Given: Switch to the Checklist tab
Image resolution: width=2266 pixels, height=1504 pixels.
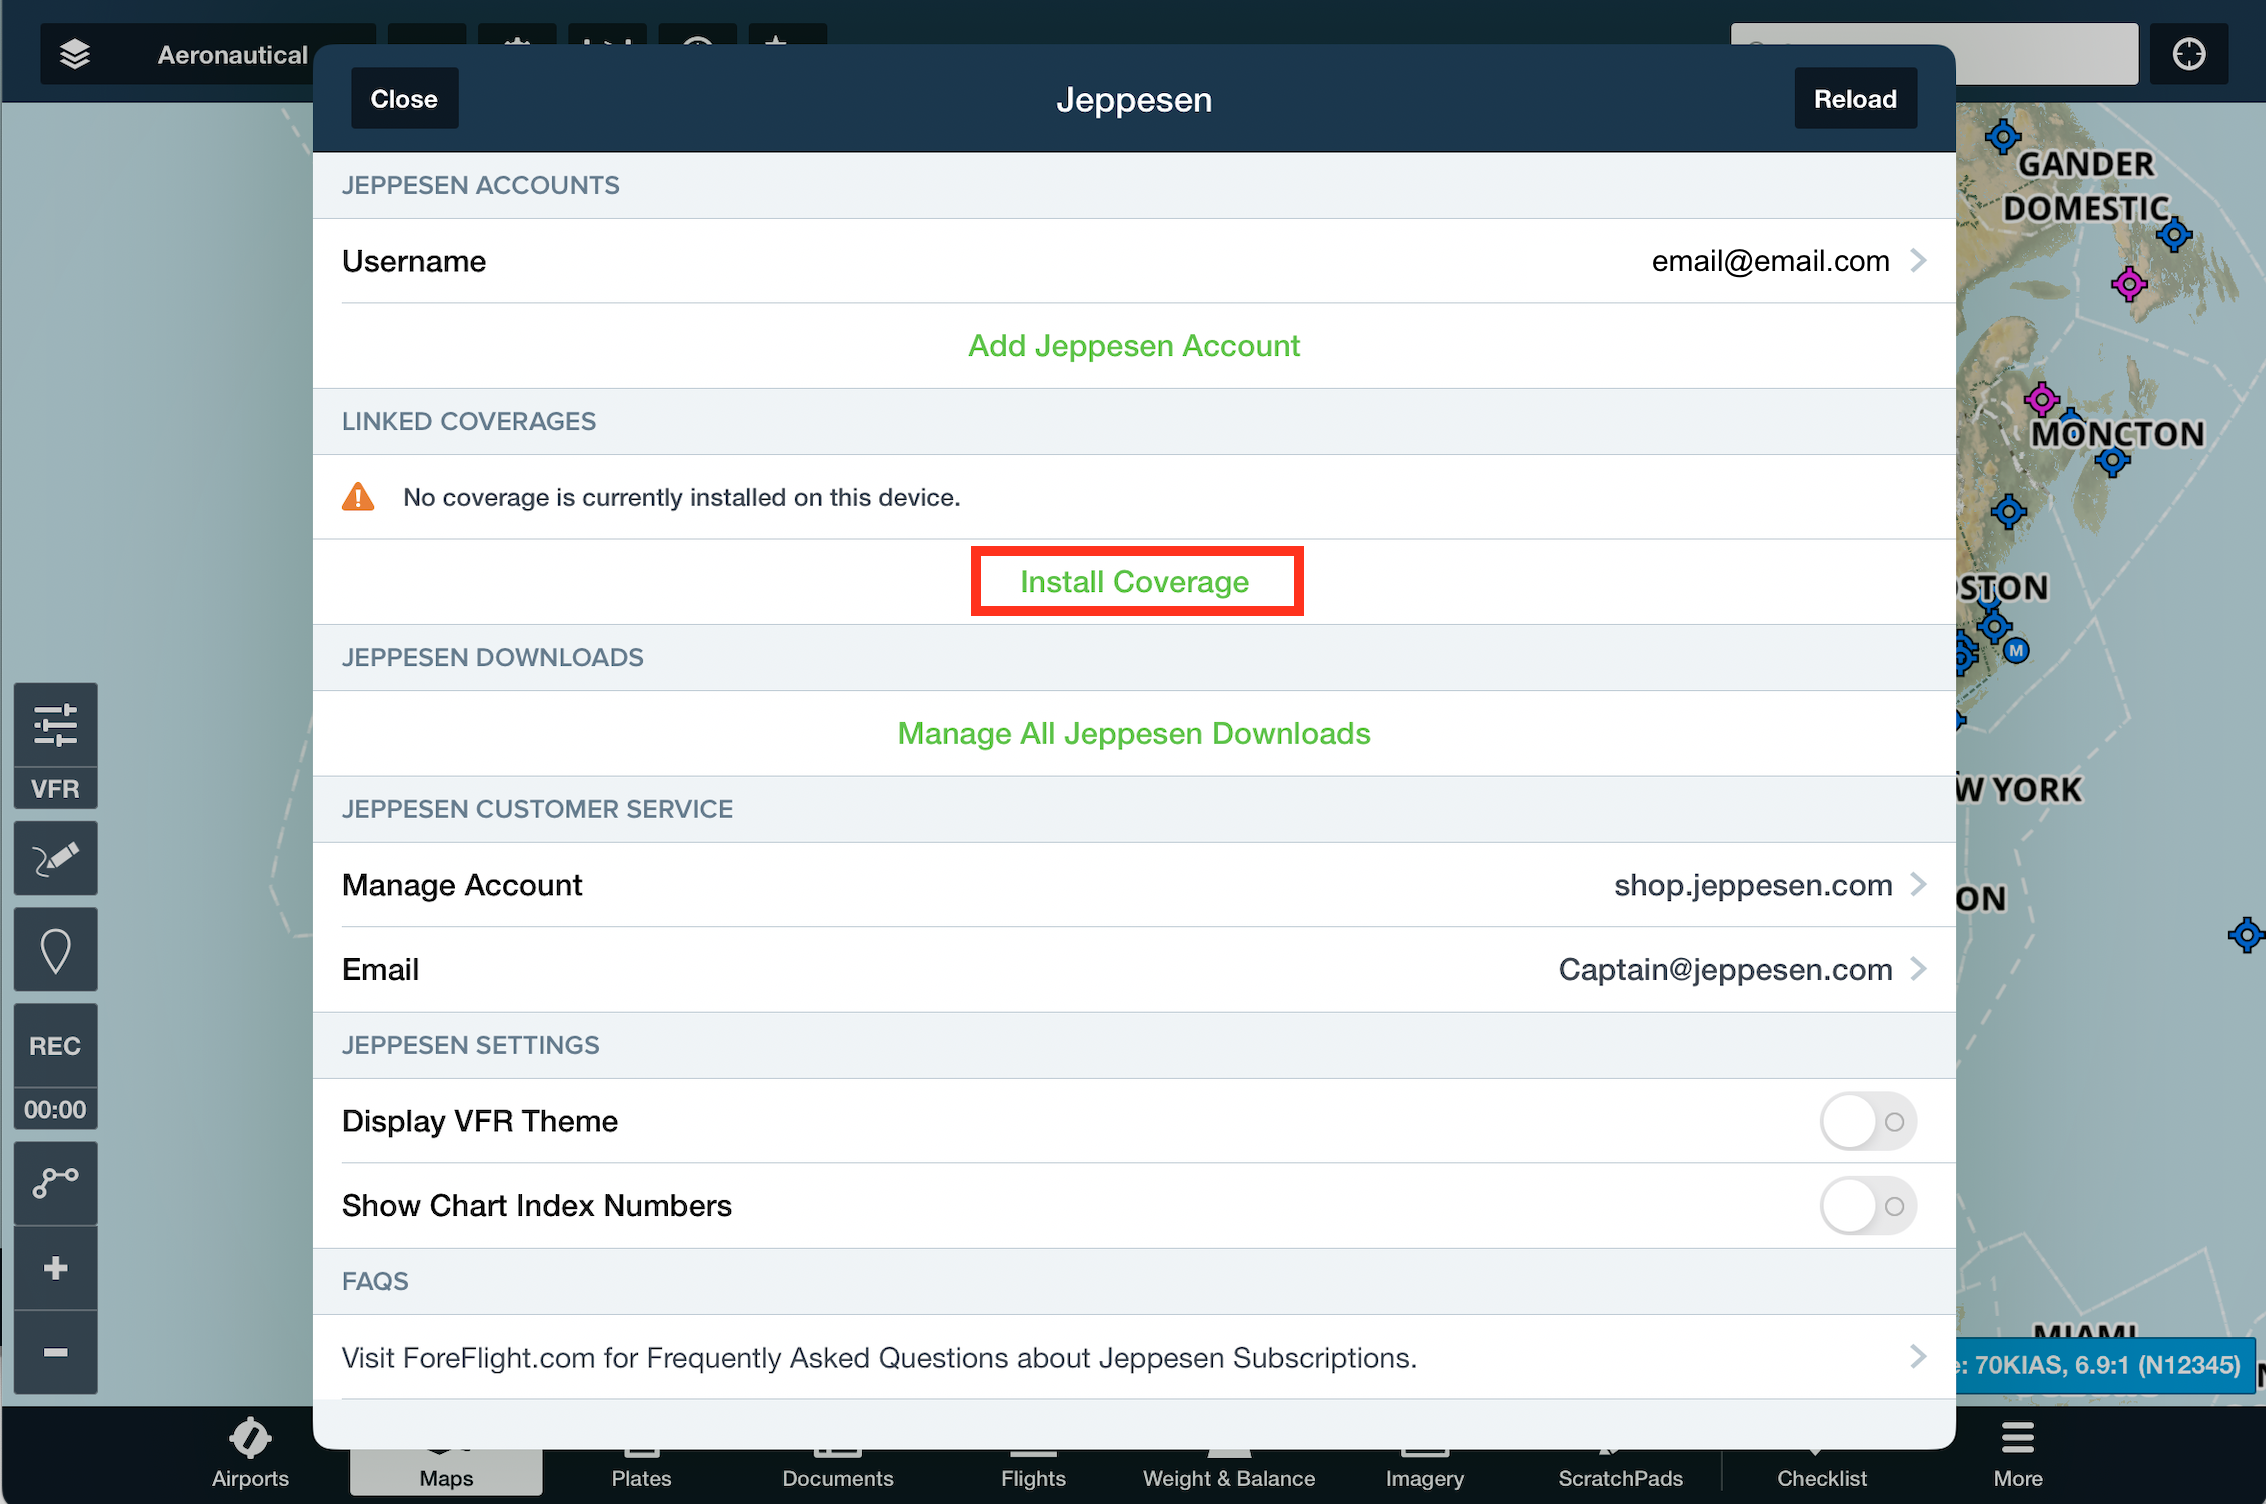Looking at the screenshot, I should click(x=1822, y=1472).
